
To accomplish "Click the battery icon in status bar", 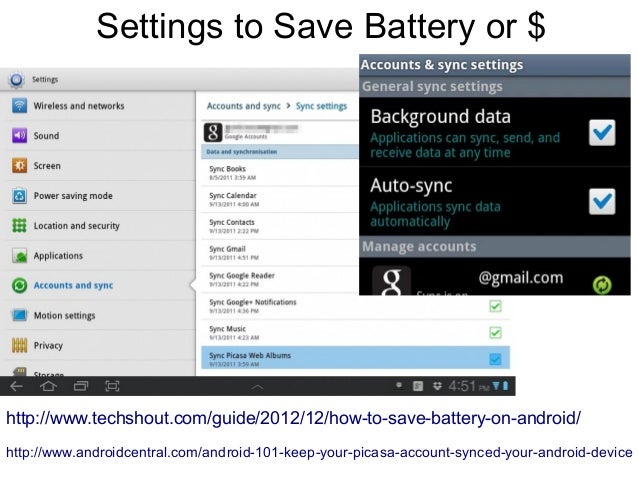I will 505,385.
